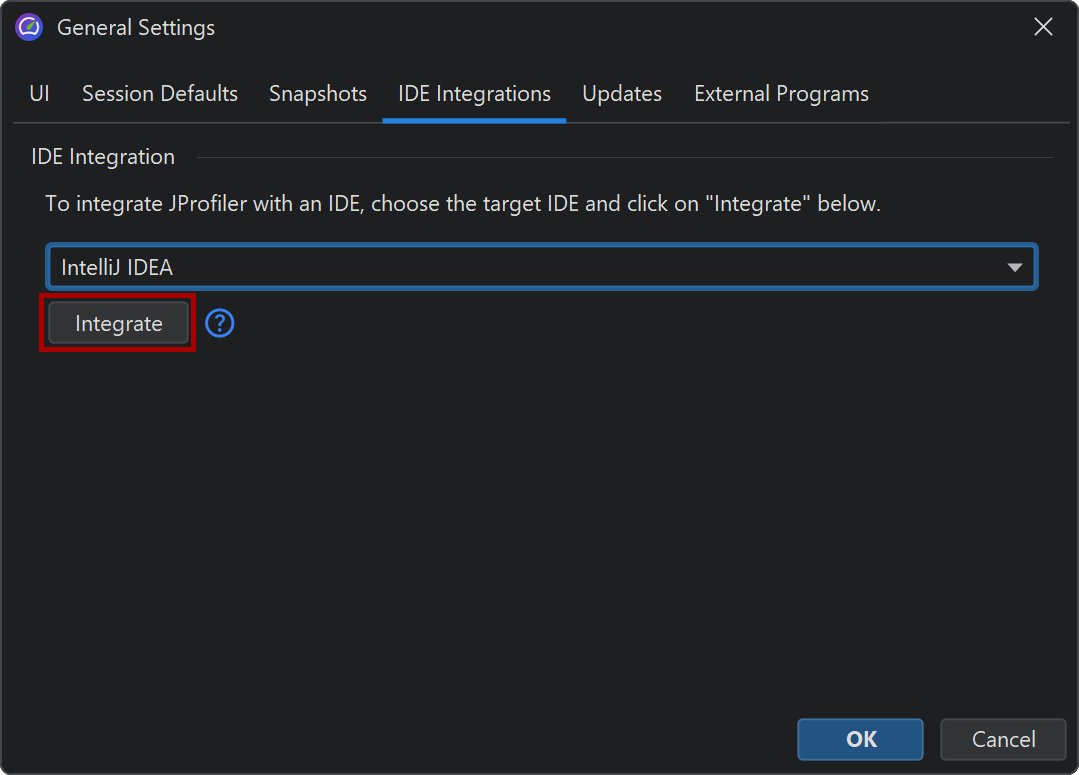Image resolution: width=1079 pixels, height=775 pixels.
Task: Dismiss the dialog with Cancel
Action: pos(1003,740)
